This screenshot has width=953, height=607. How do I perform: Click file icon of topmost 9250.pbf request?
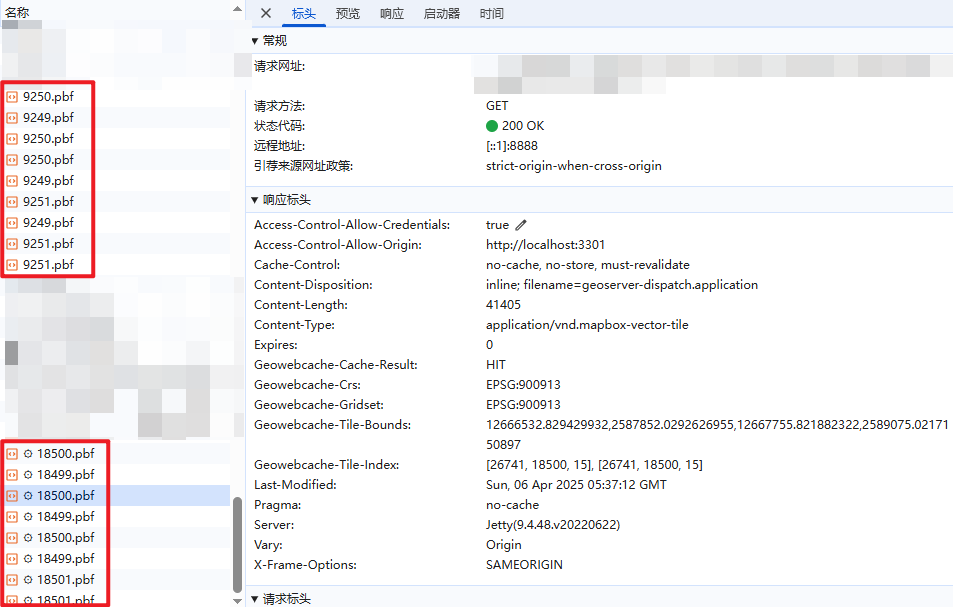tap(13, 97)
